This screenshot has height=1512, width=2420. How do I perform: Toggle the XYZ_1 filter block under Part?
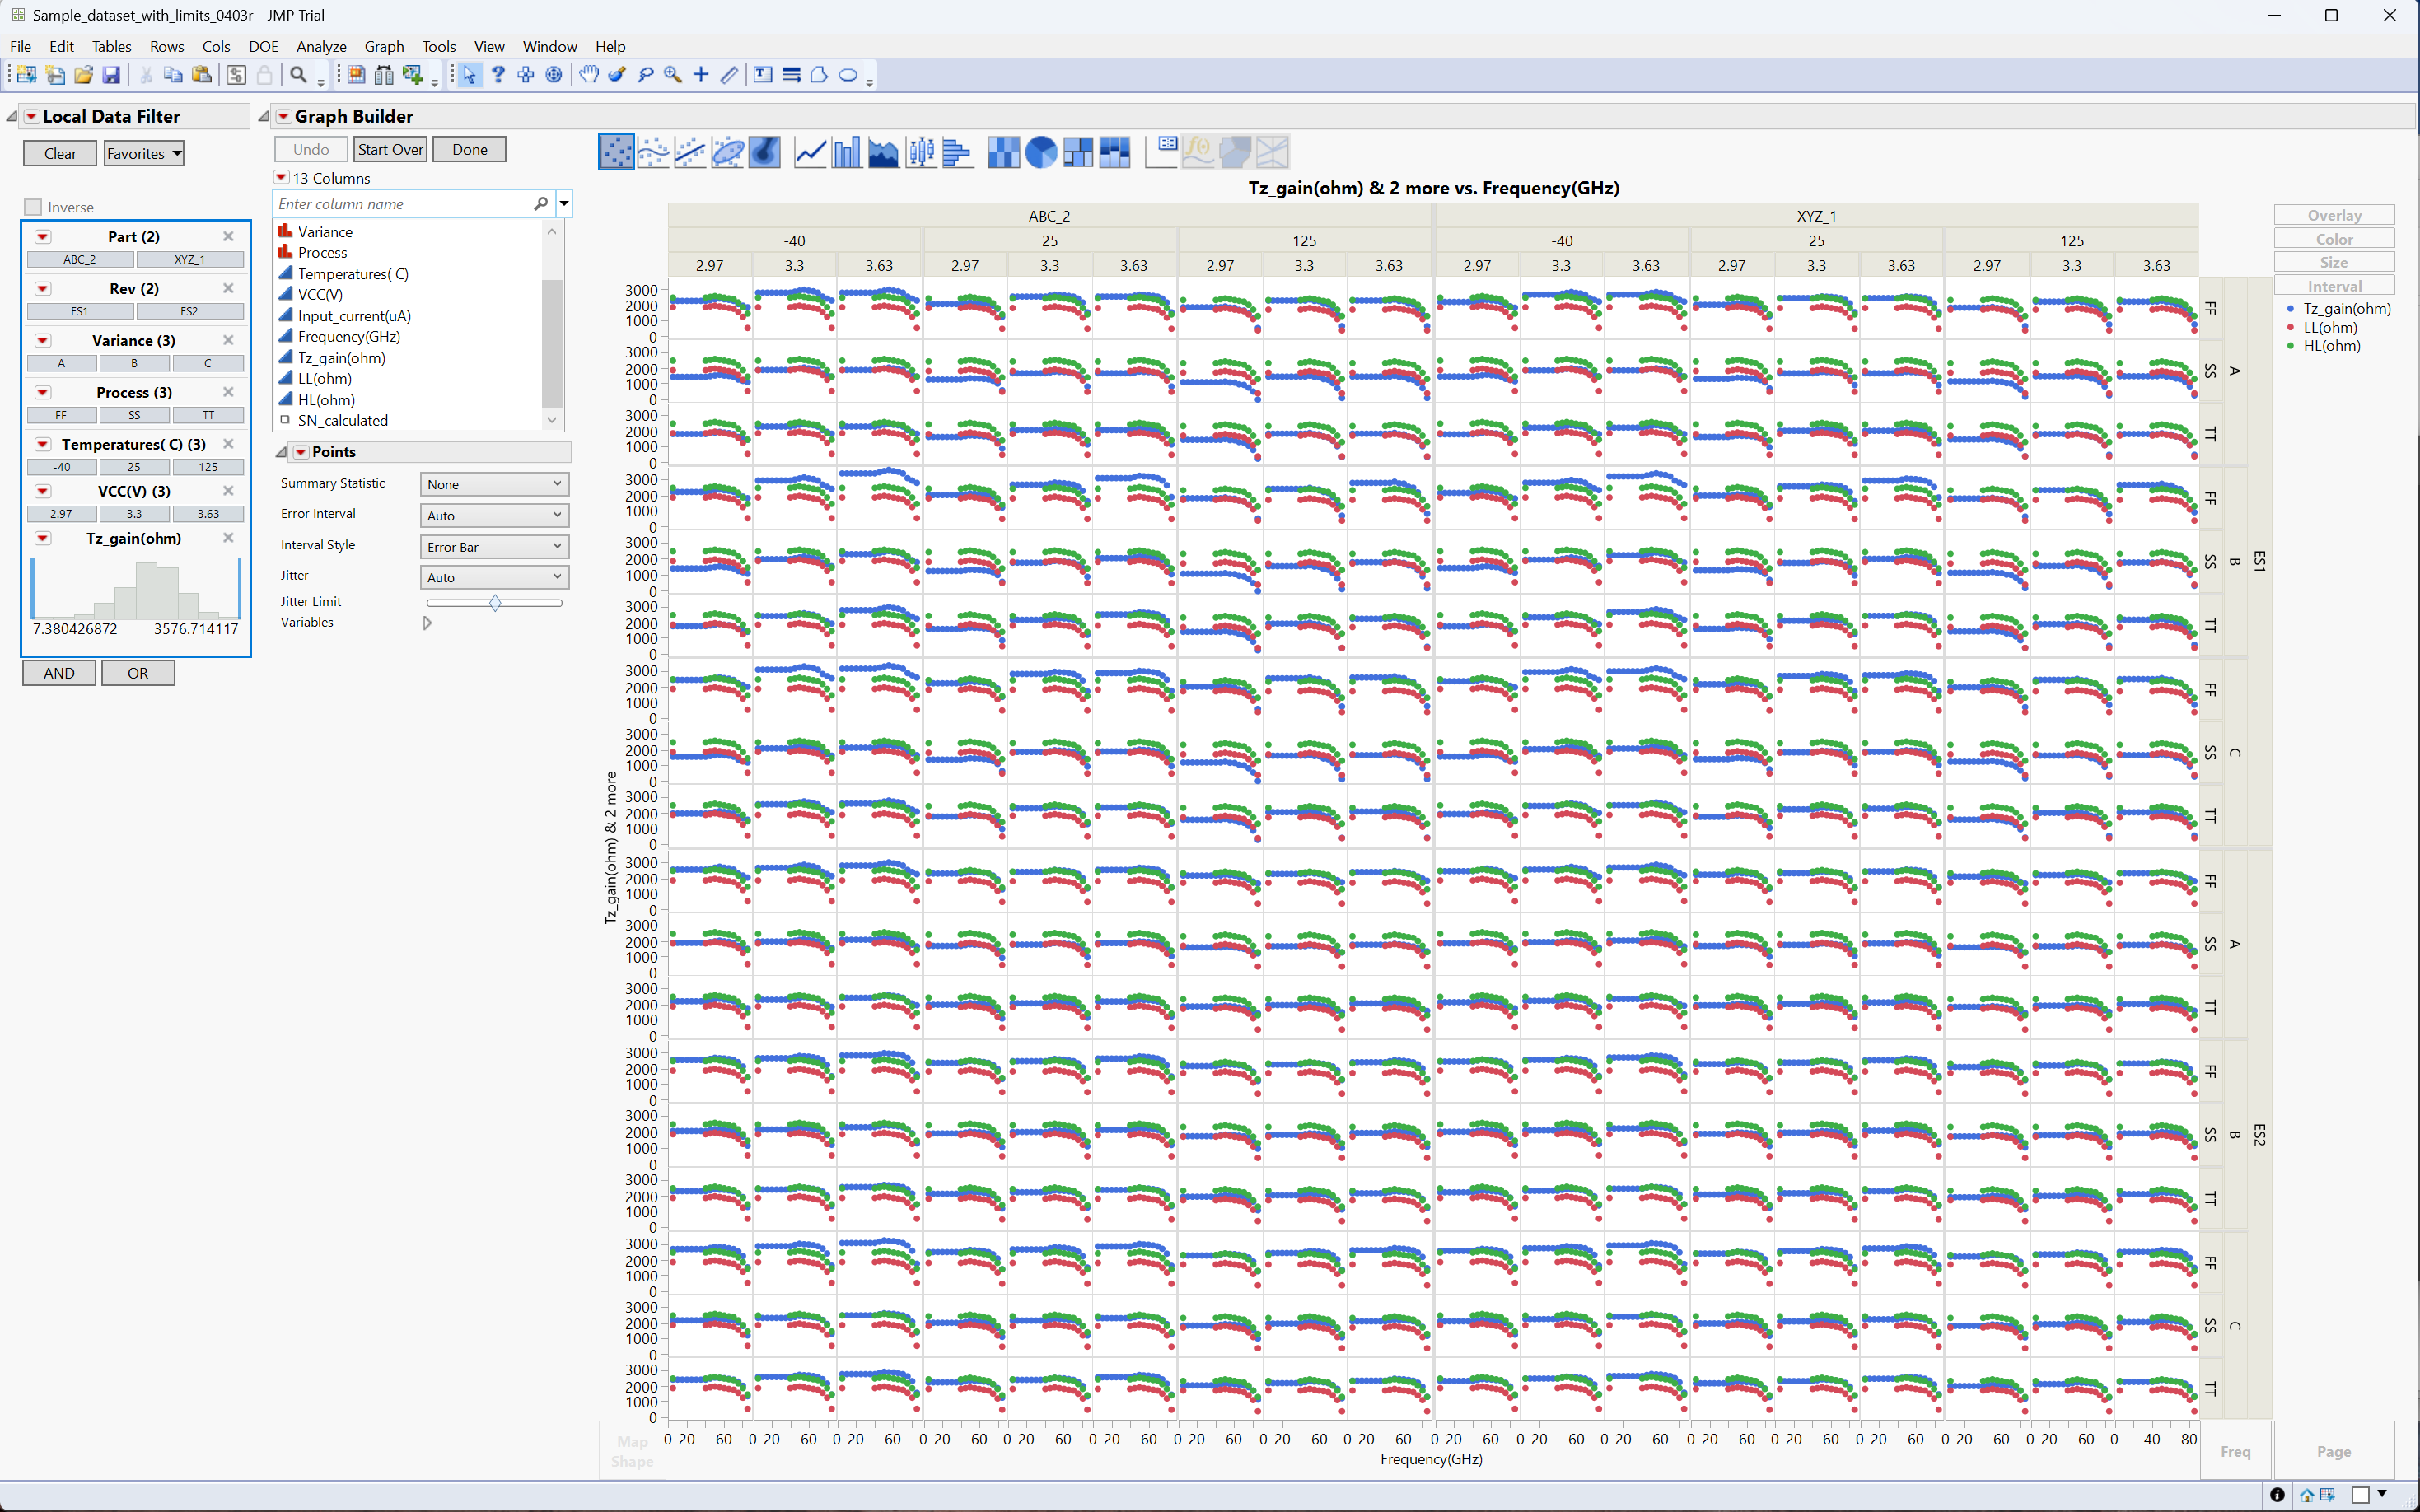(x=189, y=259)
